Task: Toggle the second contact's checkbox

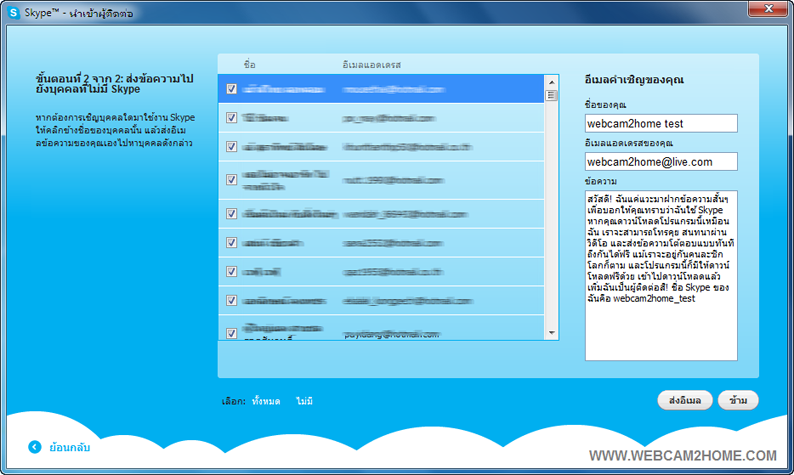Action: [x=232, y=118]
